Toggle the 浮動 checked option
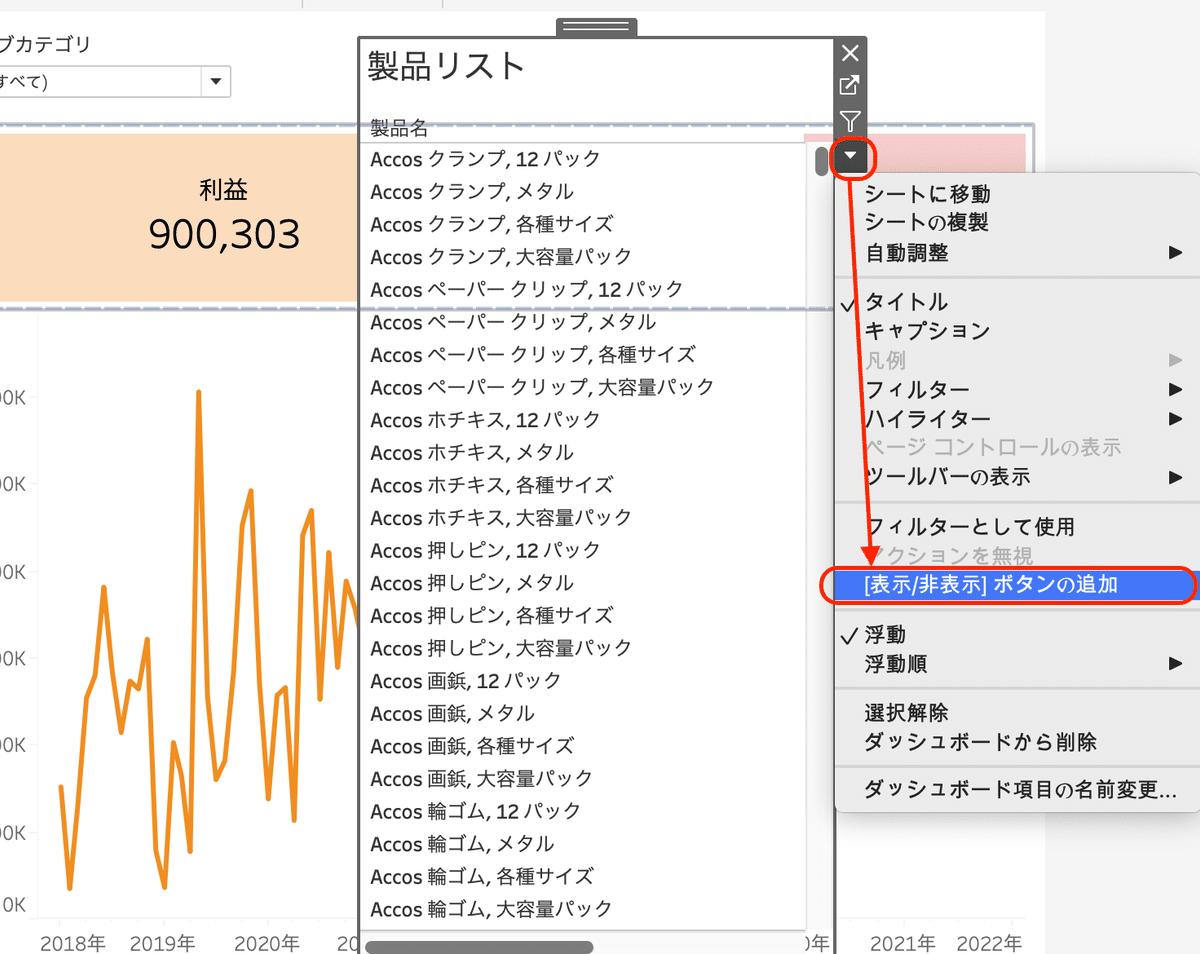This screenshot has width=1200, height=954. coord(1017,634)
